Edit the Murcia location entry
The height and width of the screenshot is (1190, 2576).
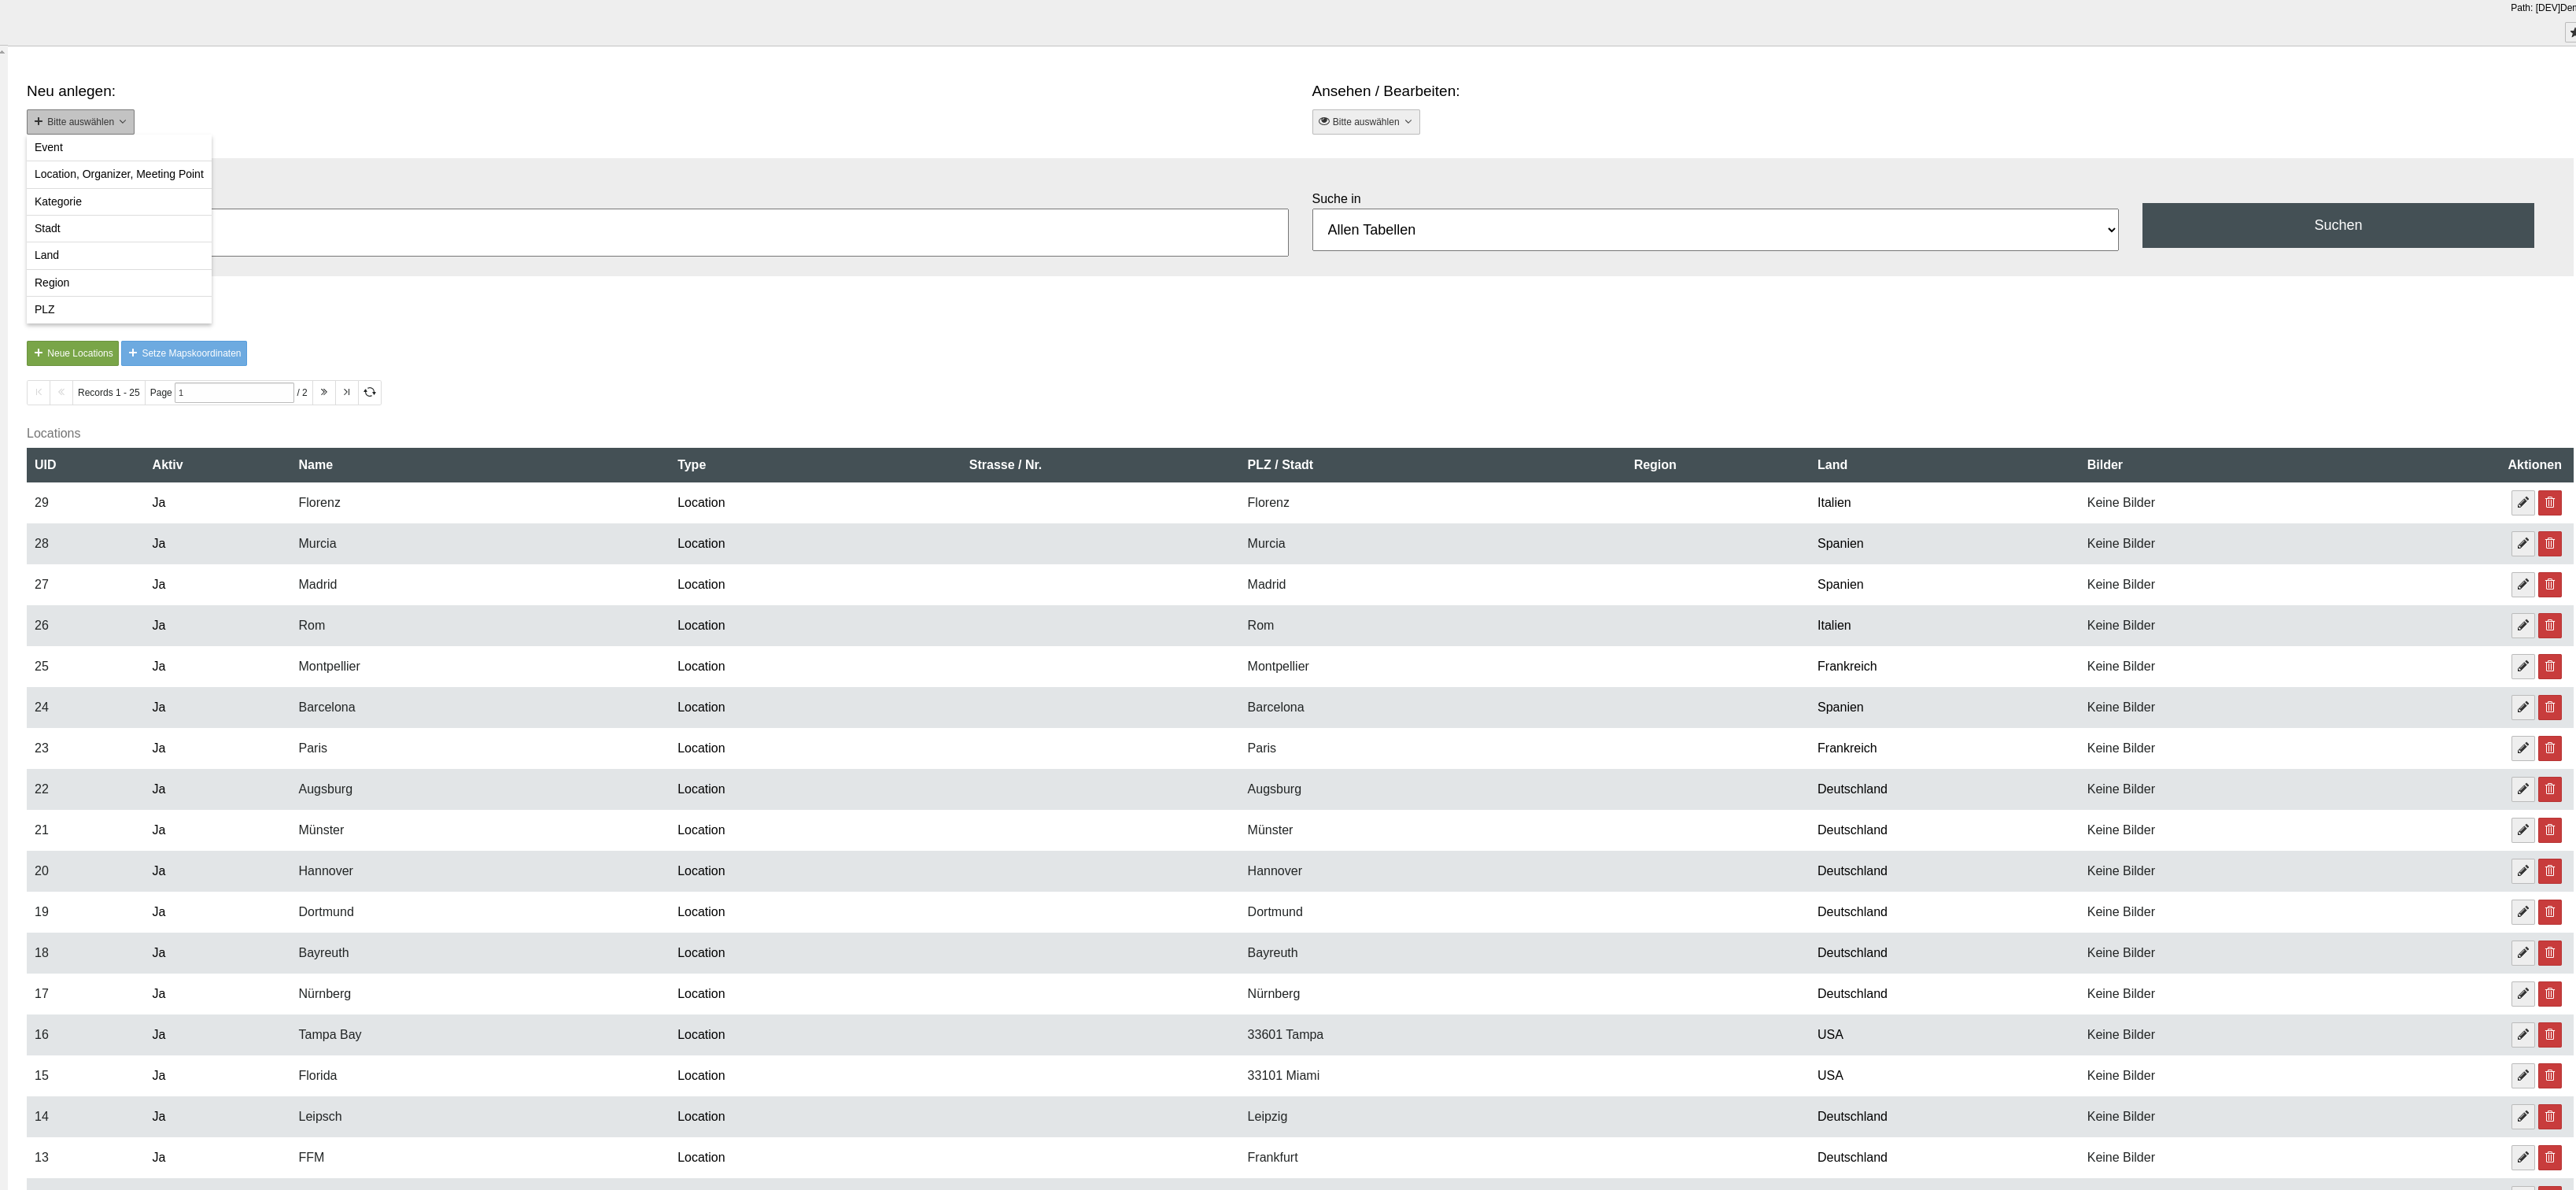pos(2523,544)
